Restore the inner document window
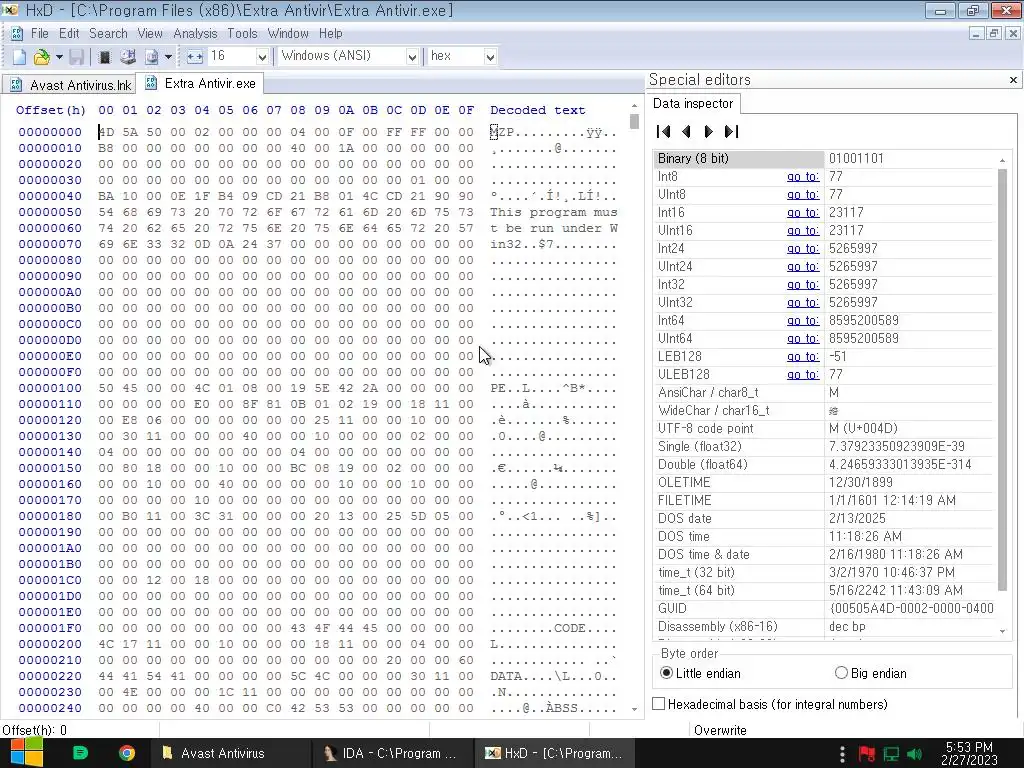 994,33
